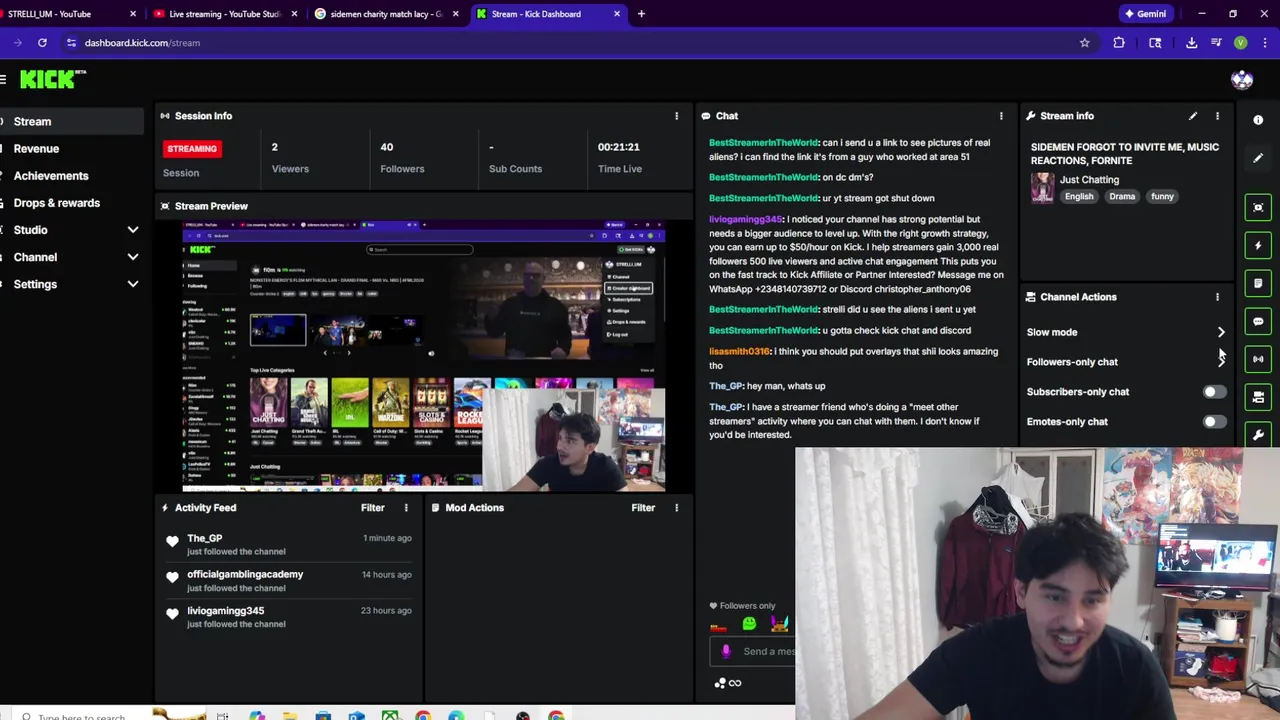Screen dimensions: 1280x720
Task: Click the Just Chatting category thumbnail
Action: 1042,188
